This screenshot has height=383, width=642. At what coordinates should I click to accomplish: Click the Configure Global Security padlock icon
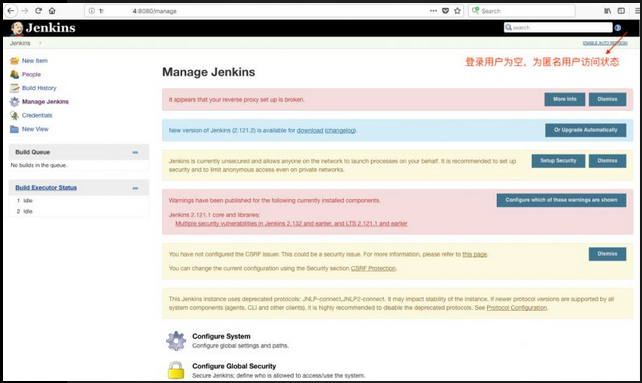tap(176, 370)
